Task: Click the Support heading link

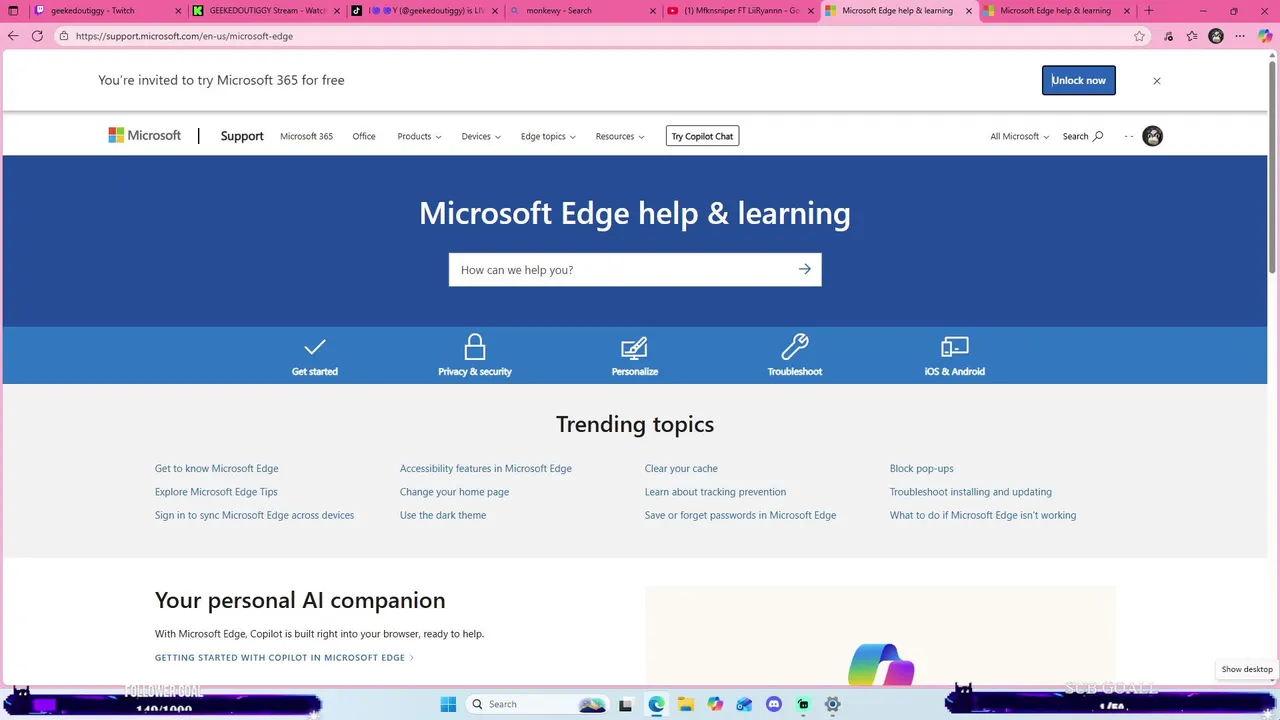Action: 242,136
